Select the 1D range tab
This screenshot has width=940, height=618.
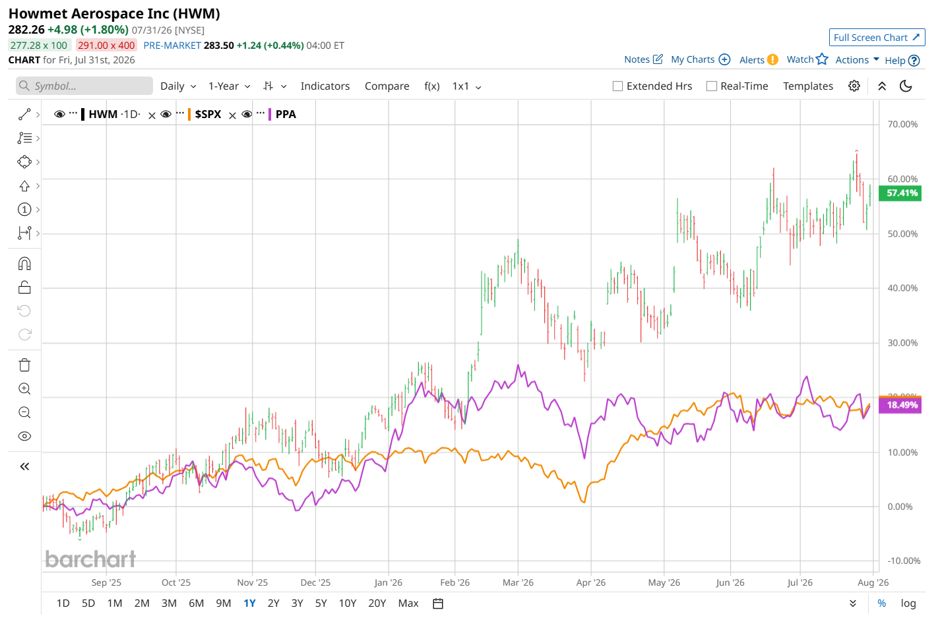63,603
